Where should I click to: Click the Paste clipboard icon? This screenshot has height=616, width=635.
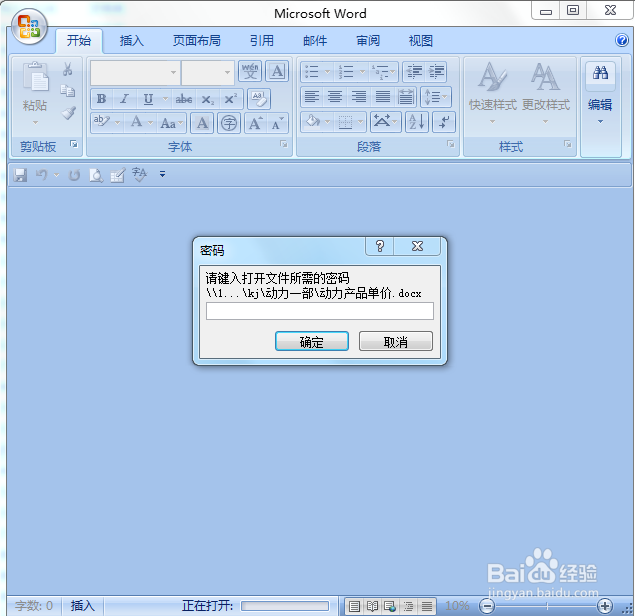tap(36, 77)
